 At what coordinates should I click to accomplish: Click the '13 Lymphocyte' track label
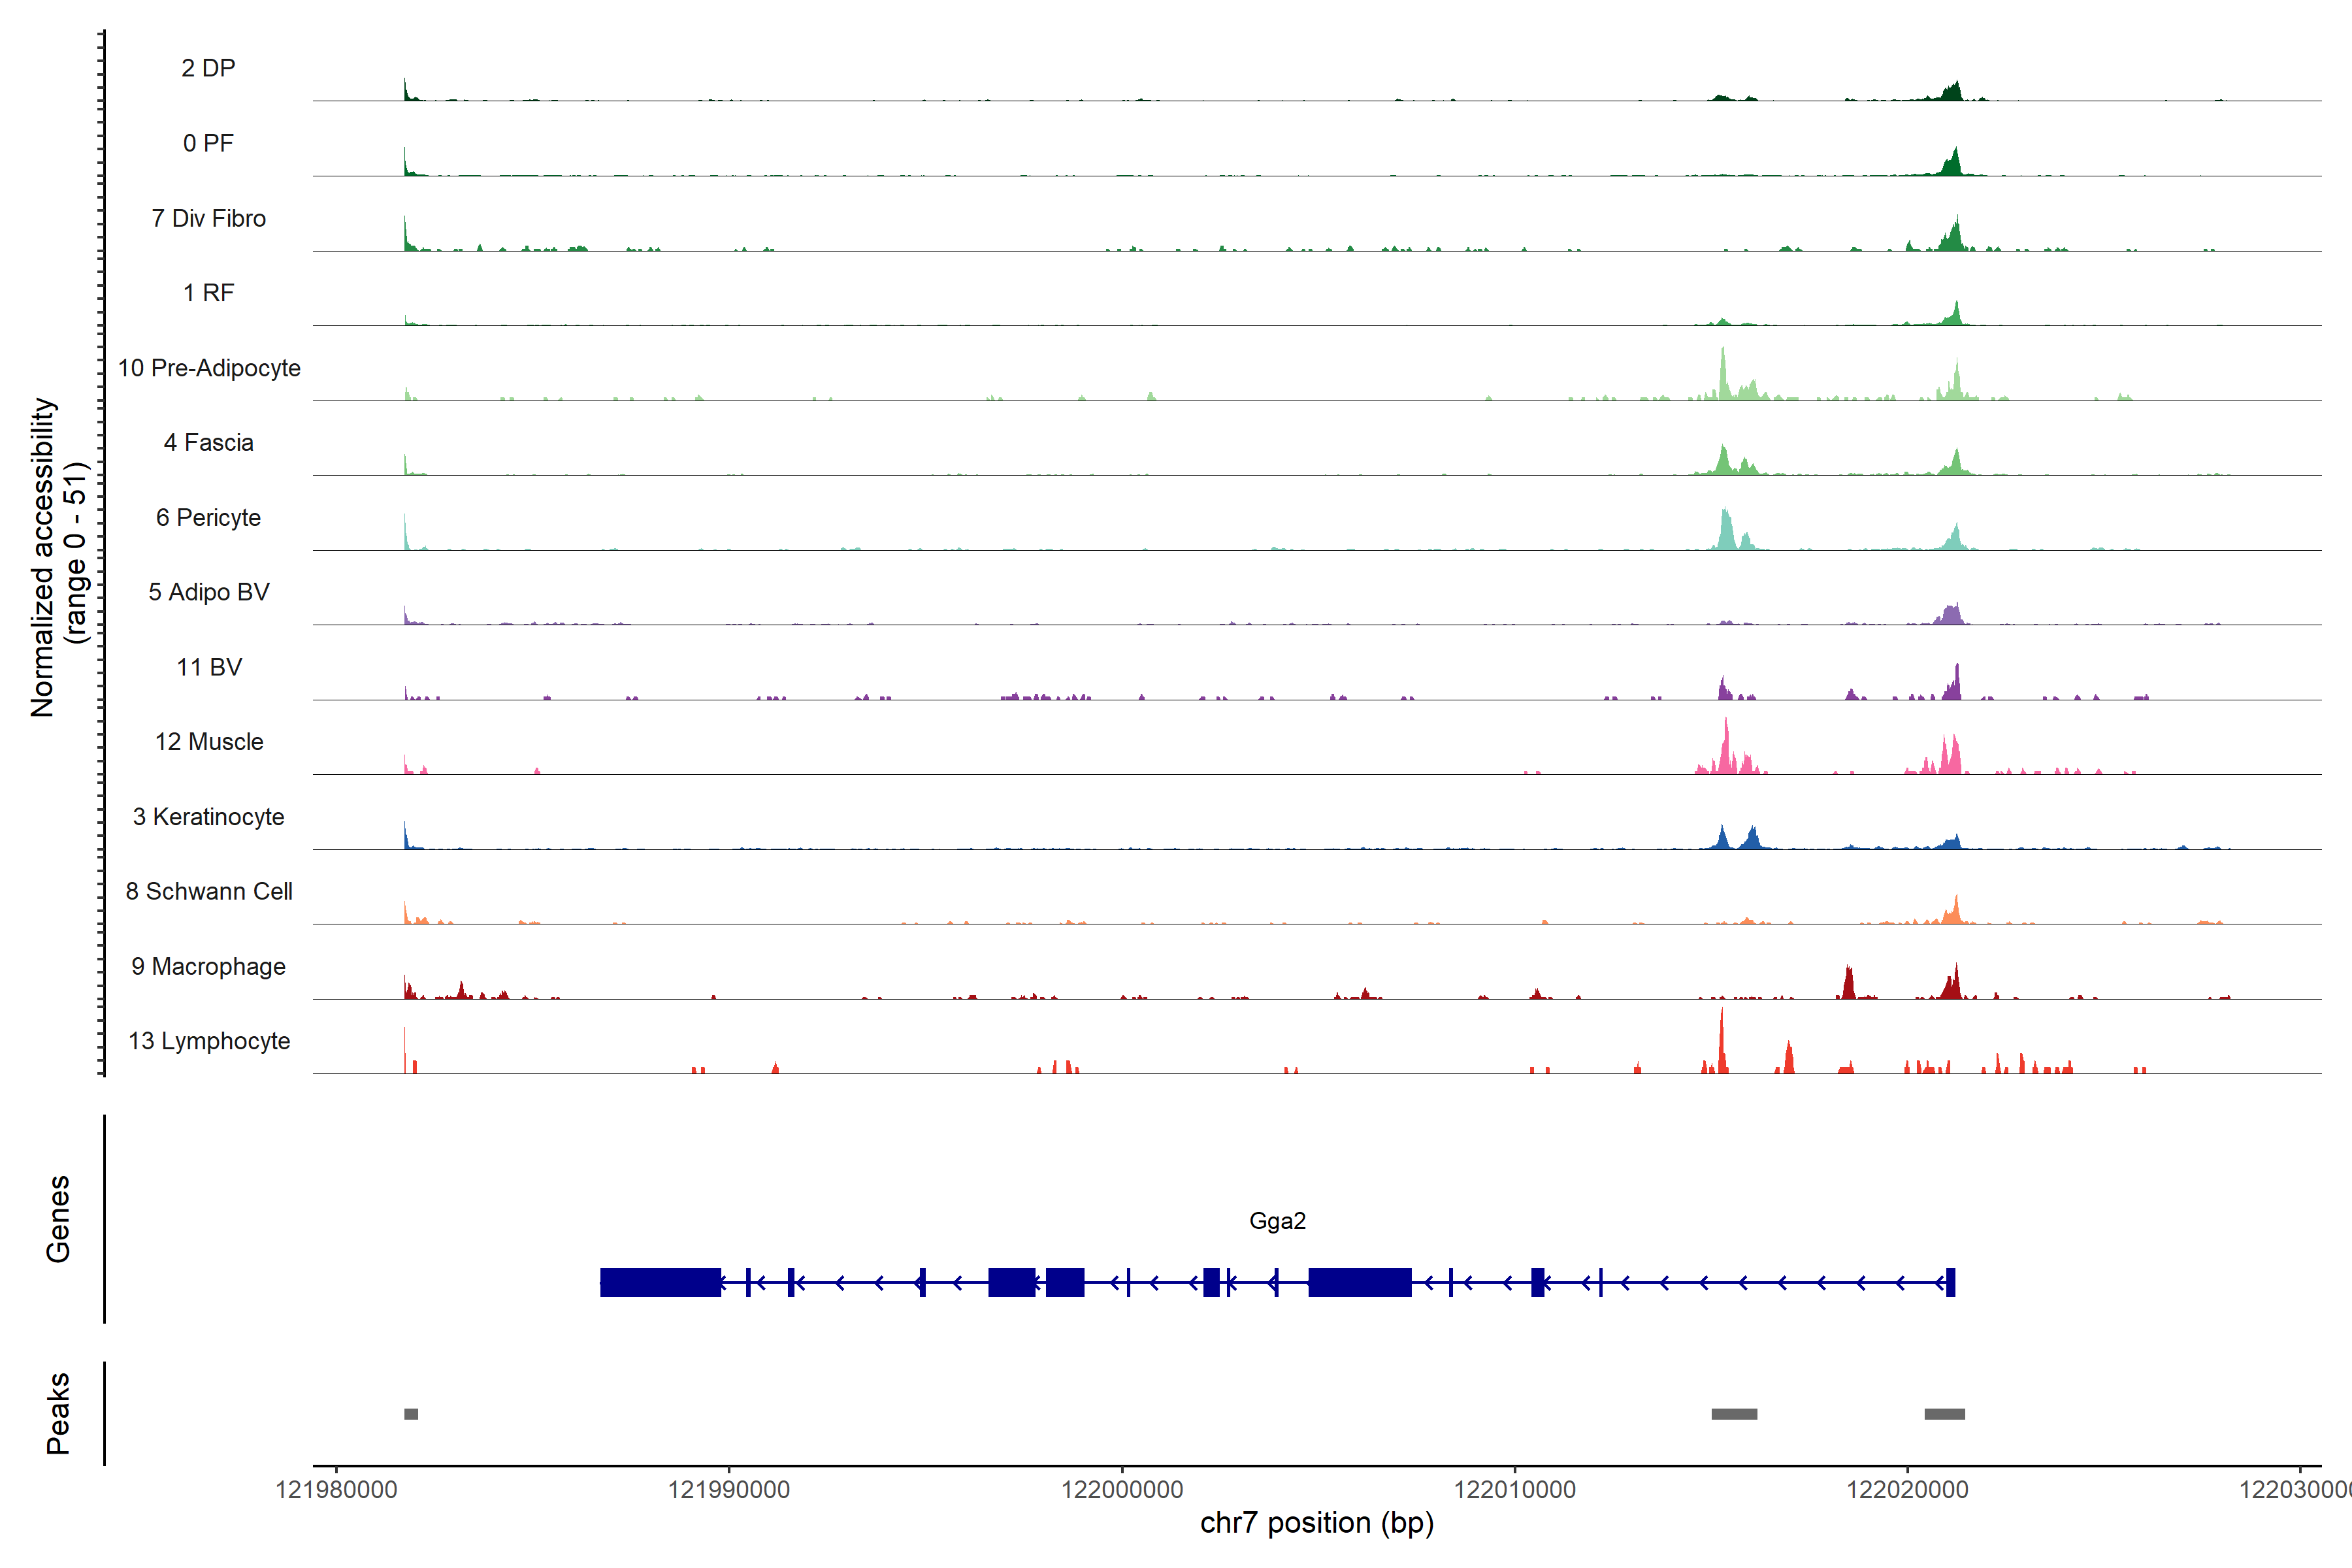pos(209,1041)
